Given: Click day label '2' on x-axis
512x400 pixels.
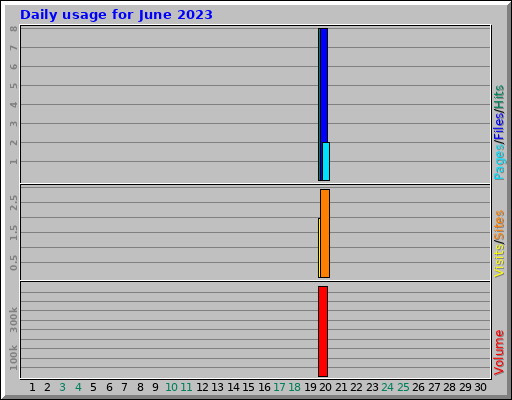Looking at the screenshot, I should tap(47, 387).
